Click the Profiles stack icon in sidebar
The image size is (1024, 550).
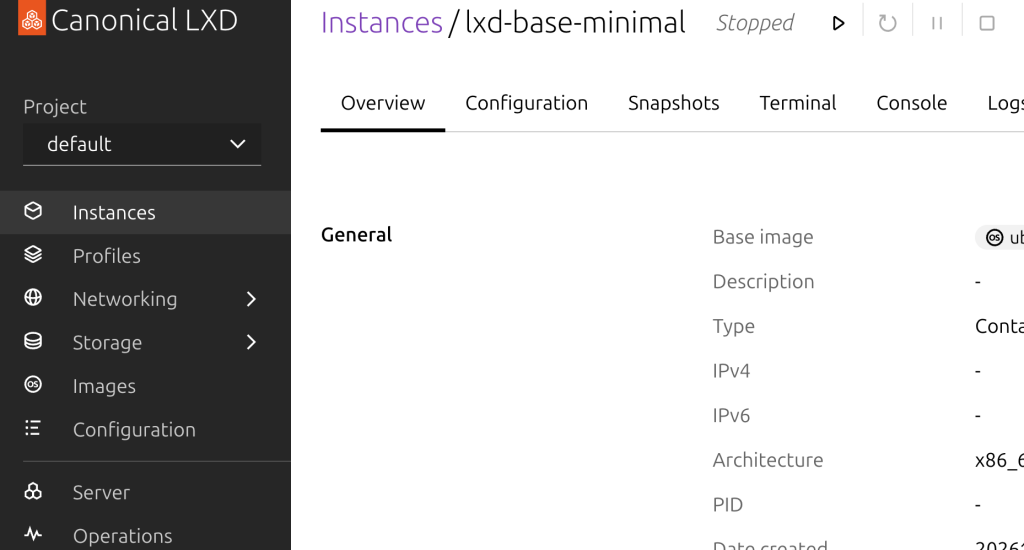[33, 255]
